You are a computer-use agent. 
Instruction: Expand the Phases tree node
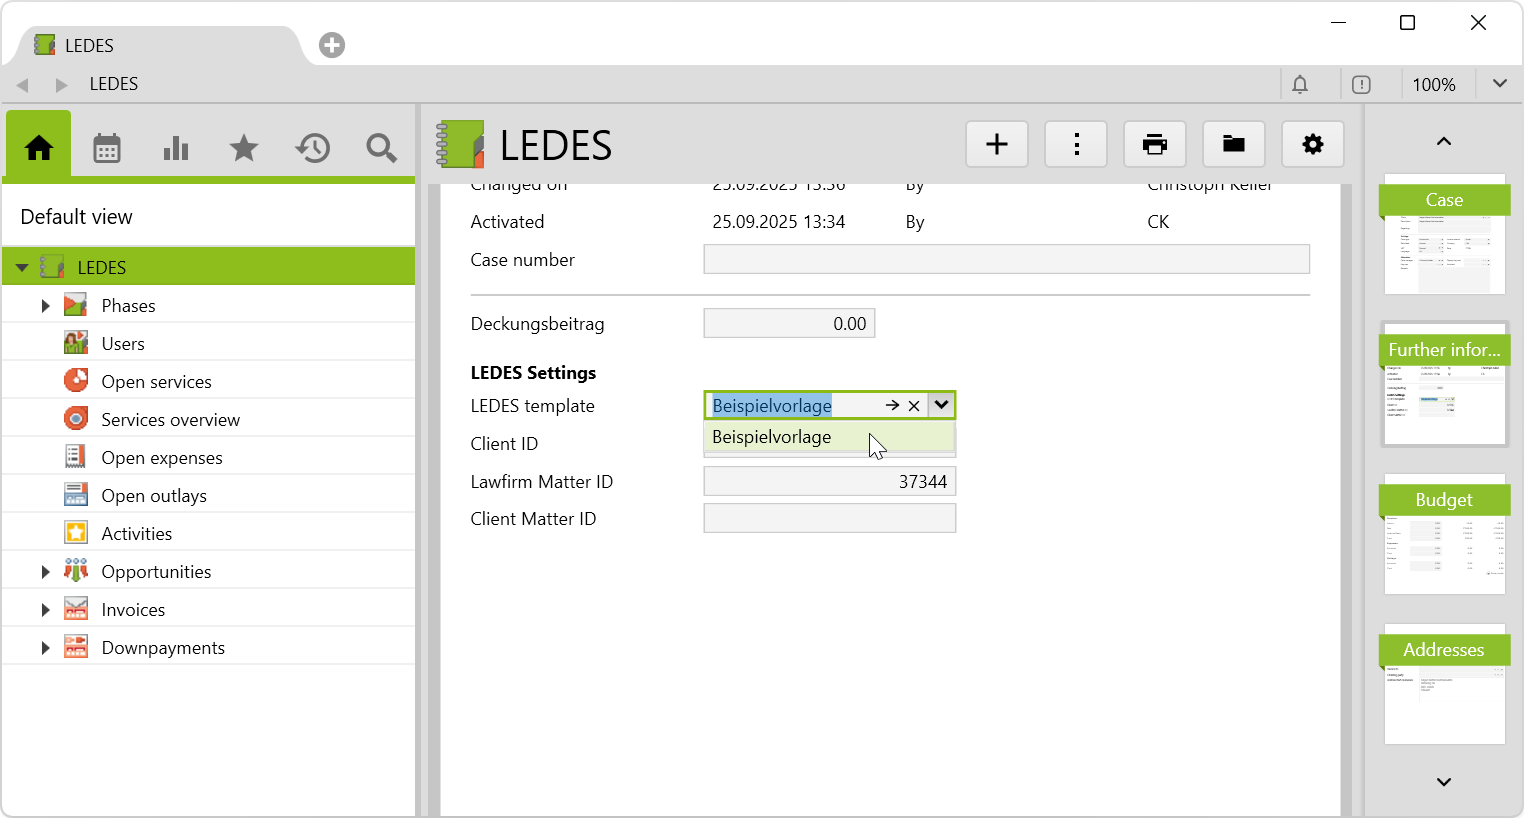coord(45,306)
